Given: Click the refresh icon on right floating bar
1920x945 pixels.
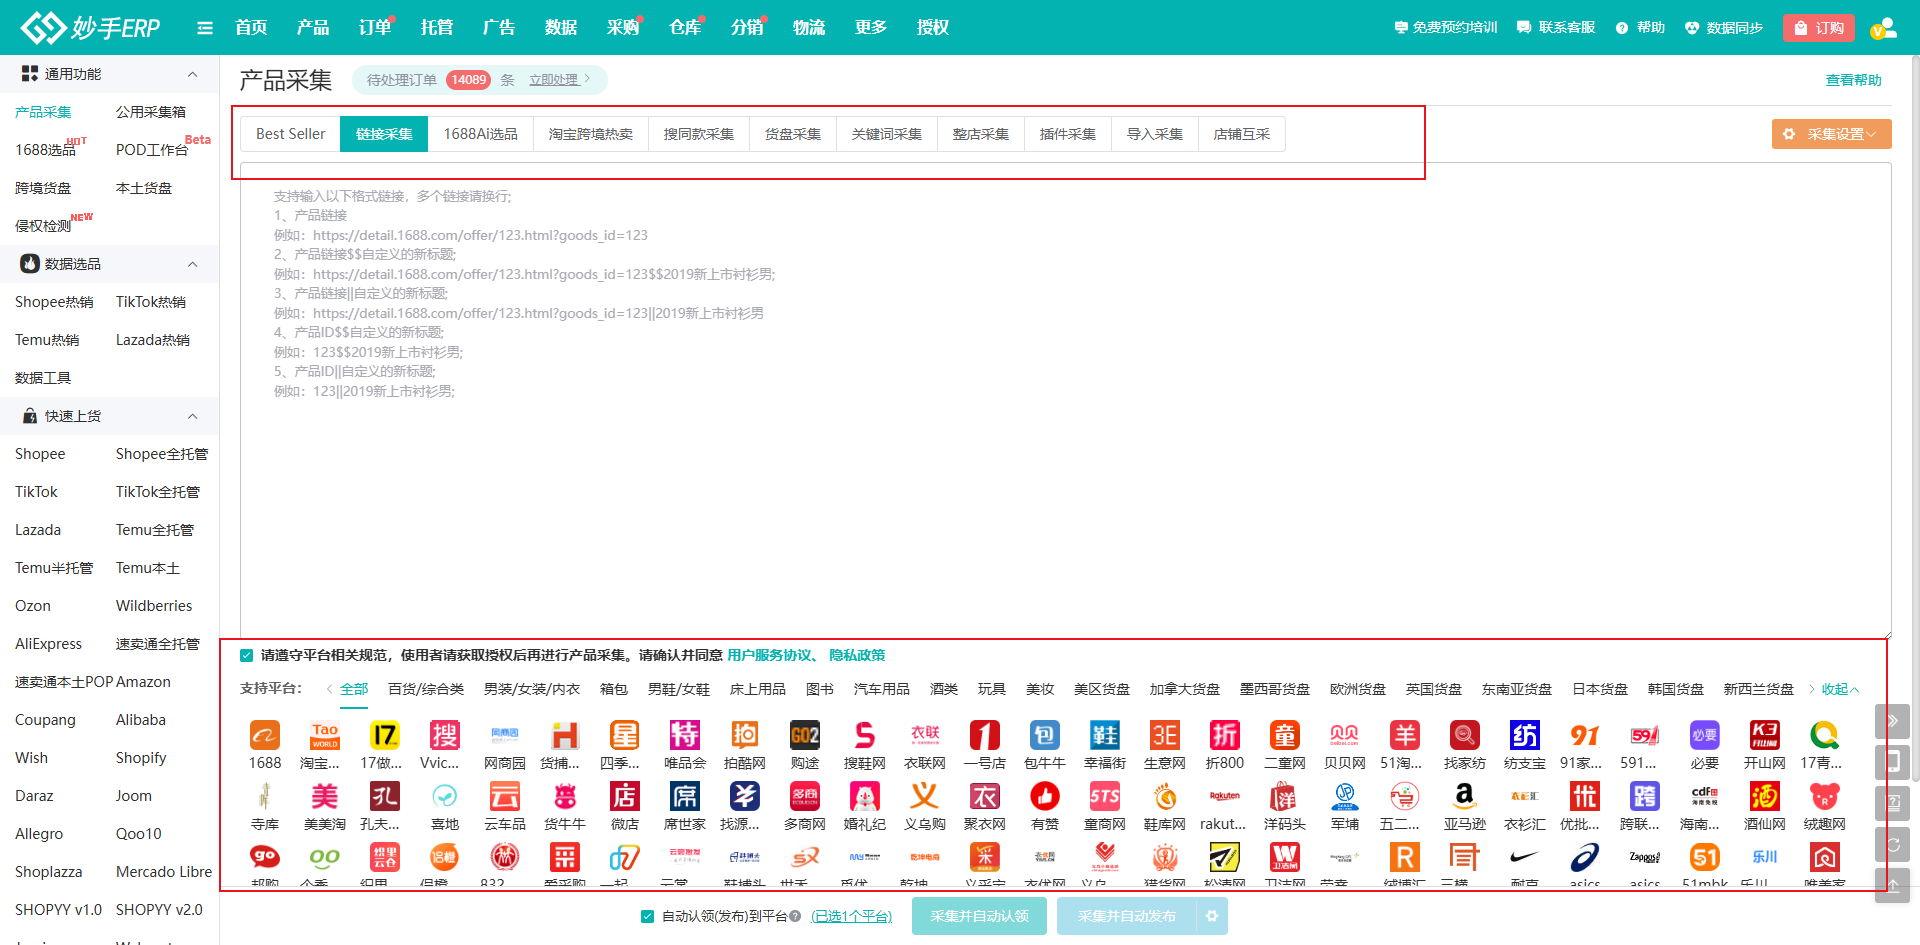Looking at the screenshot, I should (x=1892, y=845).
